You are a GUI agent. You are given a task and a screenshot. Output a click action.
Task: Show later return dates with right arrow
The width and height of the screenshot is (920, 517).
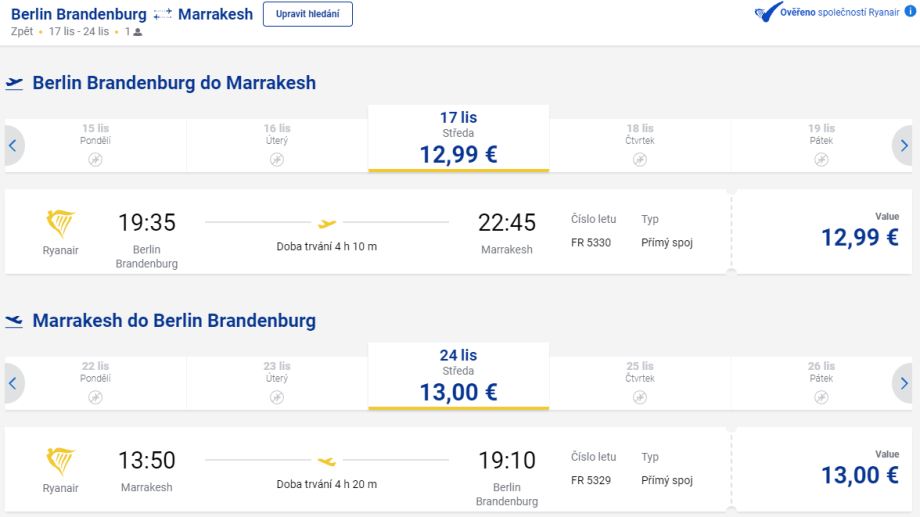click(x=903, y=384)
